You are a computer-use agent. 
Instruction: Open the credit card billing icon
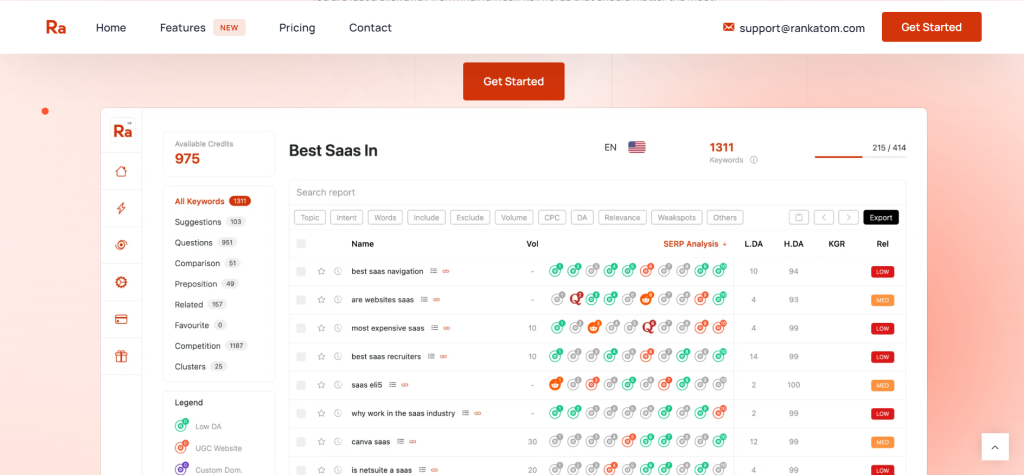click(x=121, y=319)
